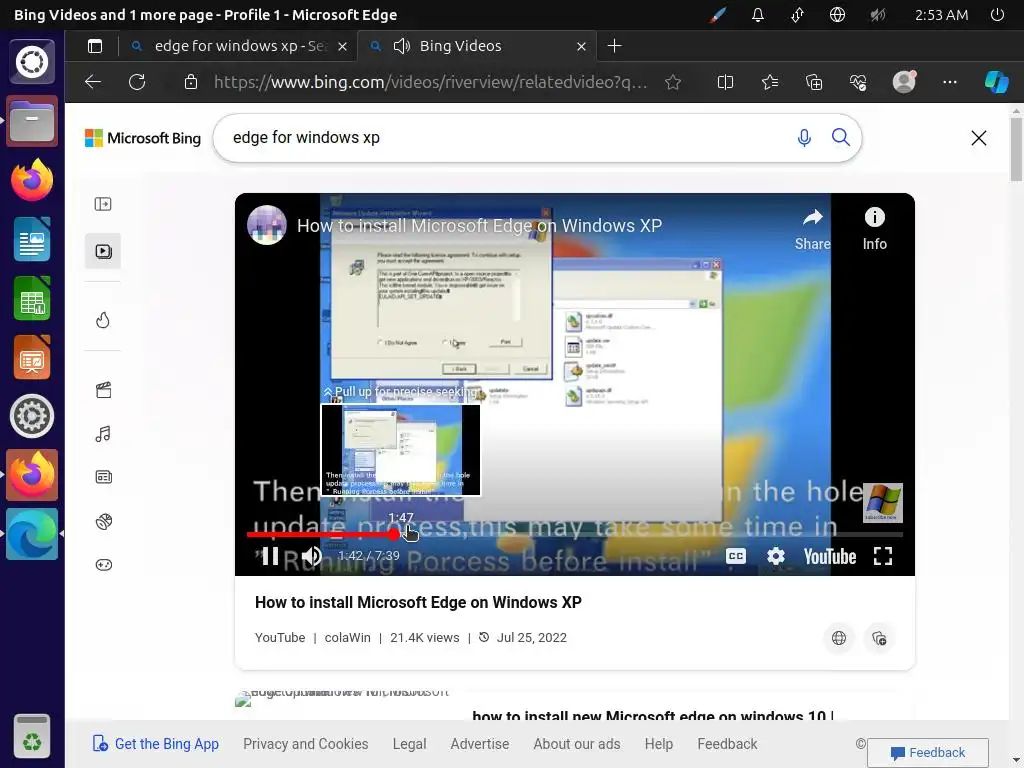Share the video using the Share arrow
This screenshot has width=1024, height=768.
coord(812,229)
